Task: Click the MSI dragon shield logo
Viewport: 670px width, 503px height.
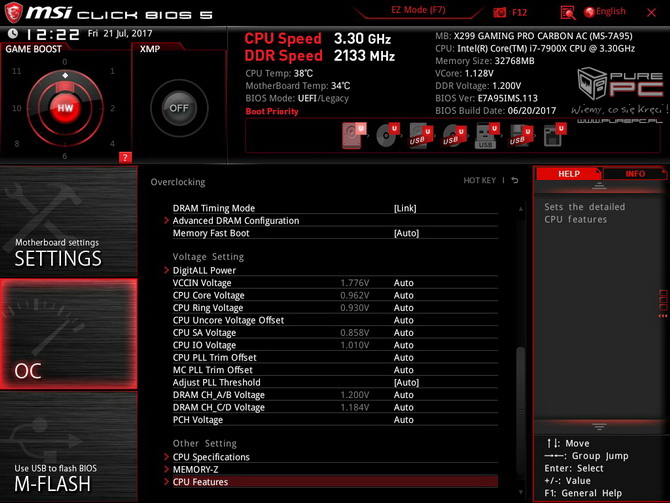Action: (x=13, y=13)
